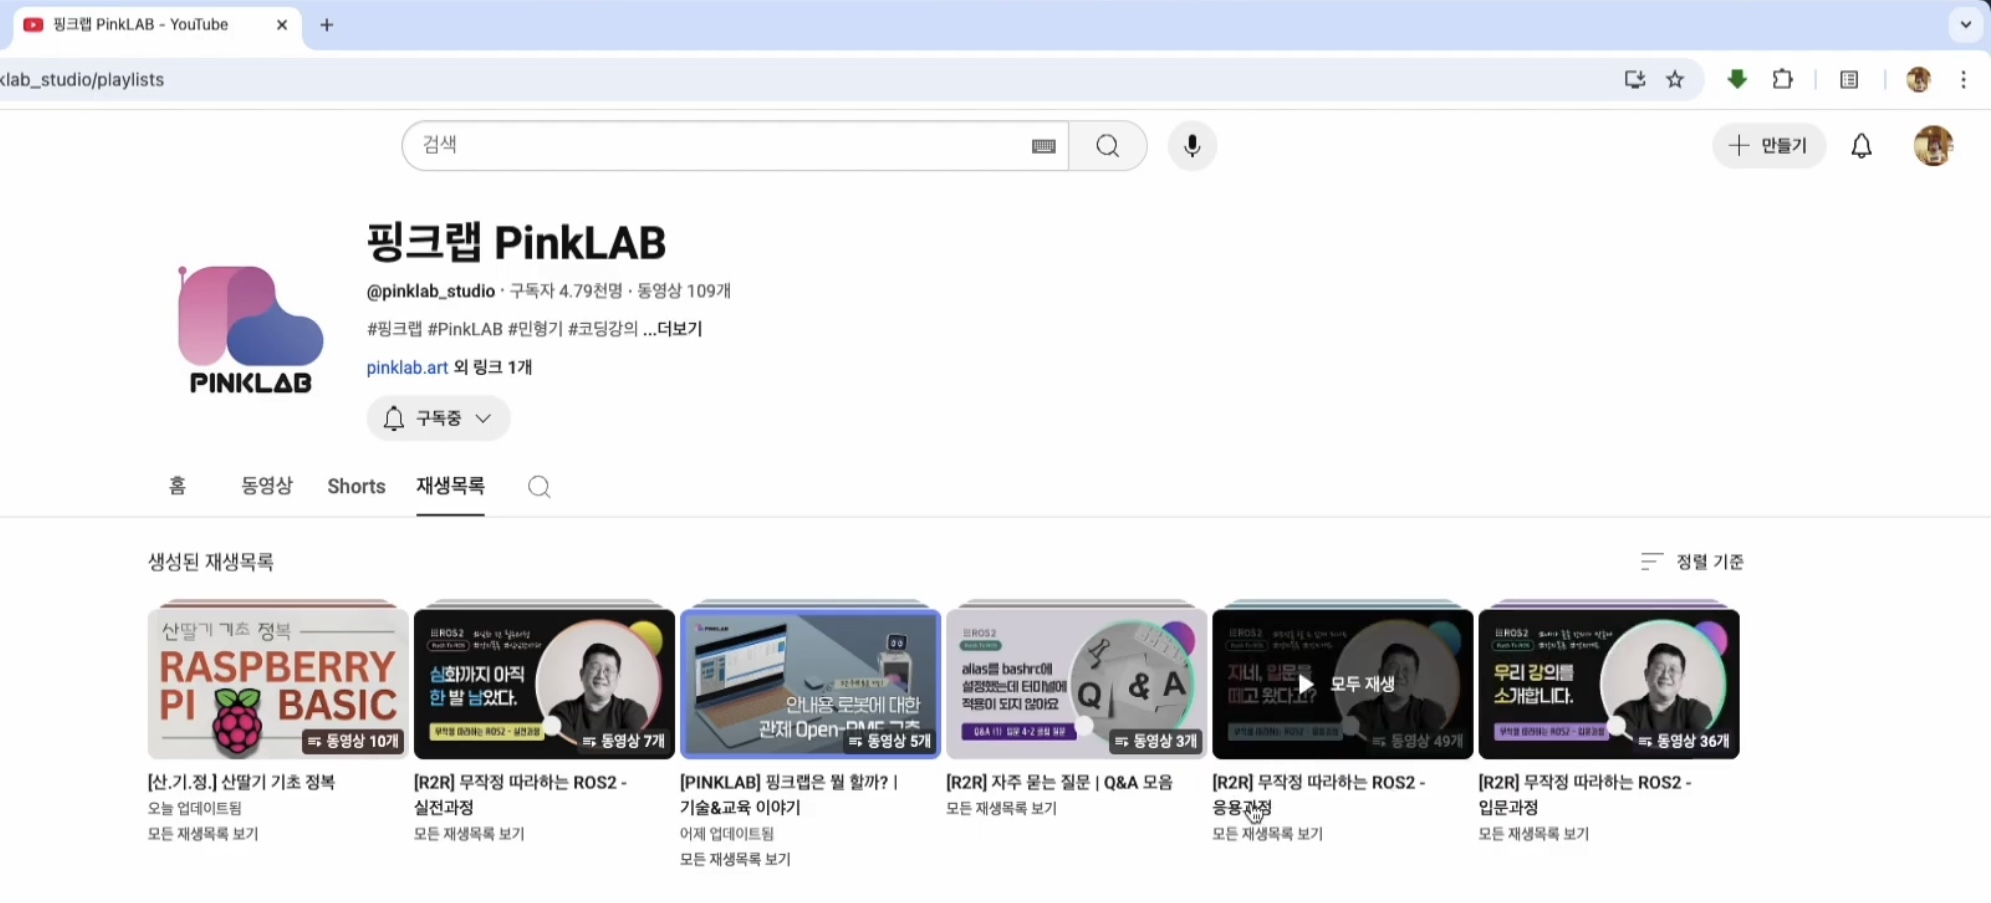
Task: Open the on-screen keyboard icon in search box
Action: coord(1043,146)
